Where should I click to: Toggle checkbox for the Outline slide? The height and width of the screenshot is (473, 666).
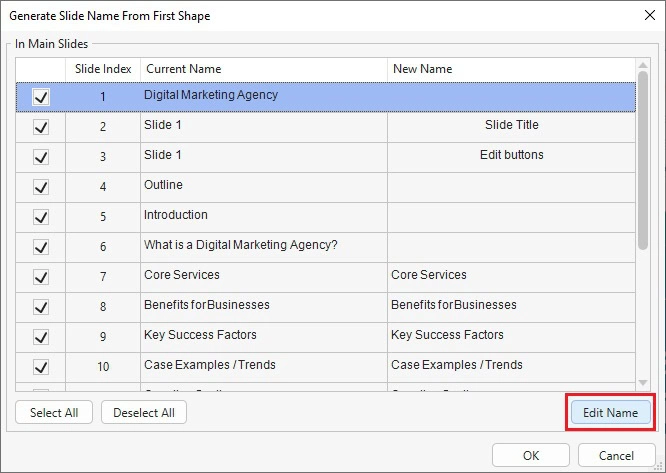pyautogui.click(x=41, y=187)
